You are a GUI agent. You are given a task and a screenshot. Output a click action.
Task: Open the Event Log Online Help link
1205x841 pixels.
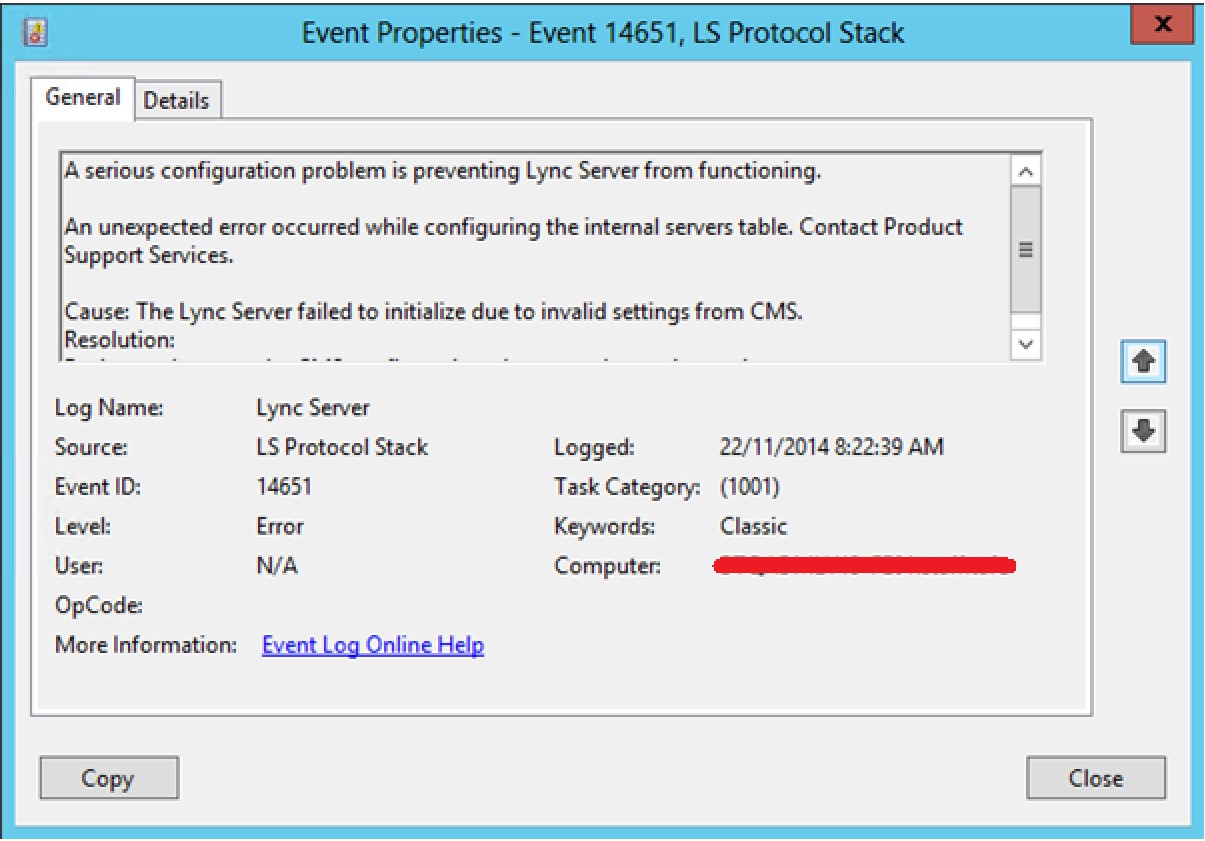coord(372,646)
